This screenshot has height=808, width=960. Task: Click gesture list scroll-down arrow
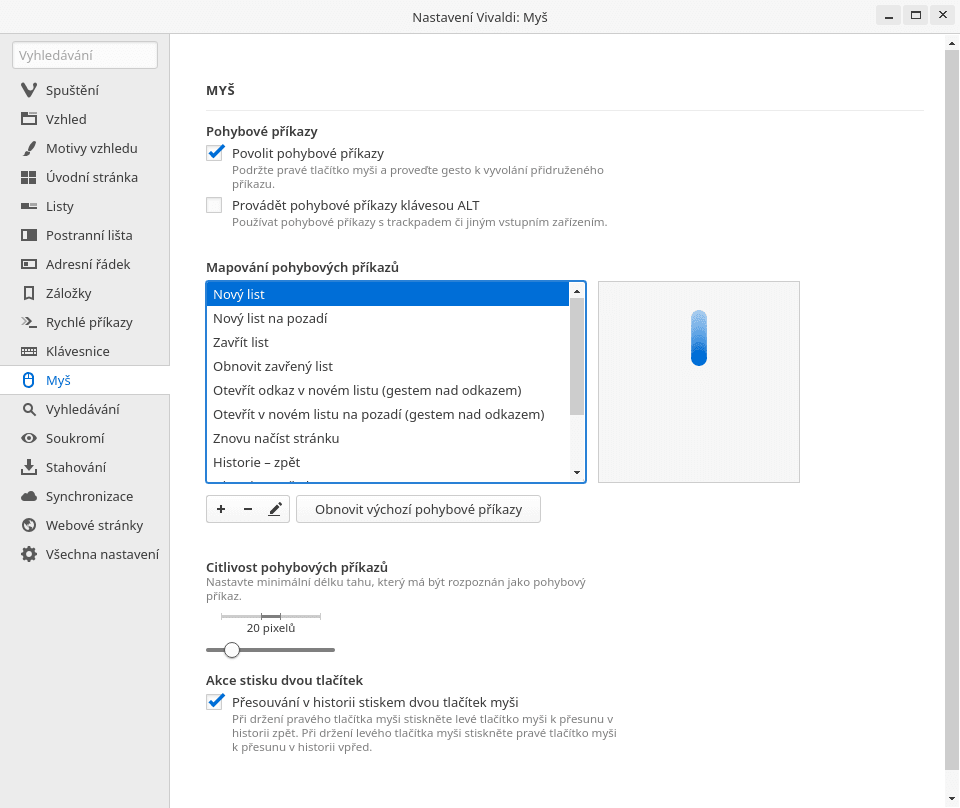coord(577,472)
